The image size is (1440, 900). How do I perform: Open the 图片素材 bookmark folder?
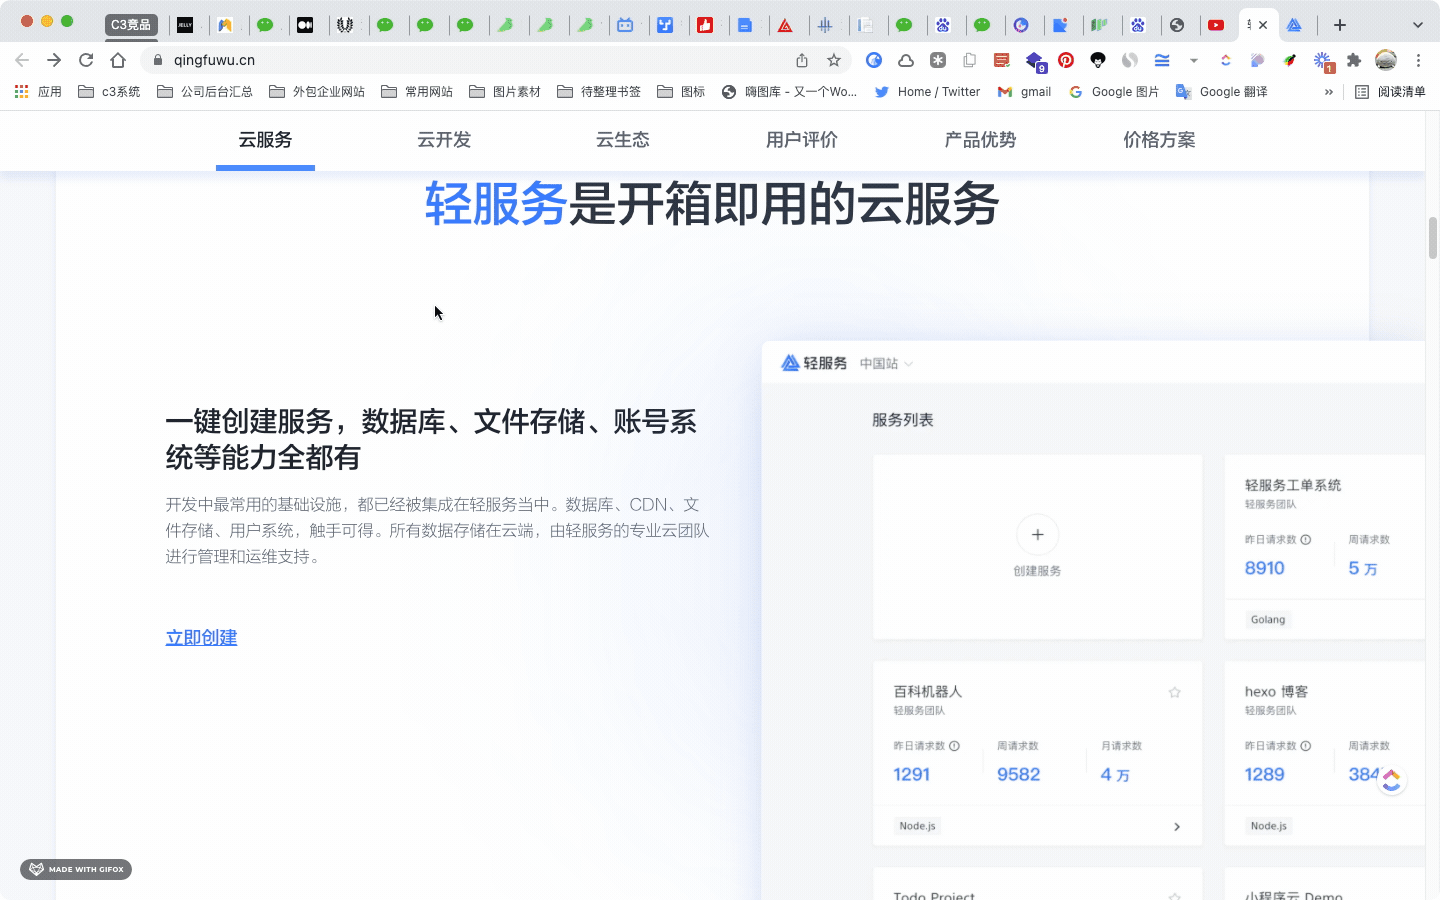[x=505, y=91]
